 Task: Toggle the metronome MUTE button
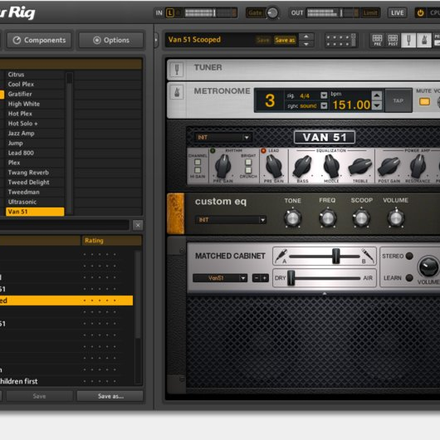424,102
